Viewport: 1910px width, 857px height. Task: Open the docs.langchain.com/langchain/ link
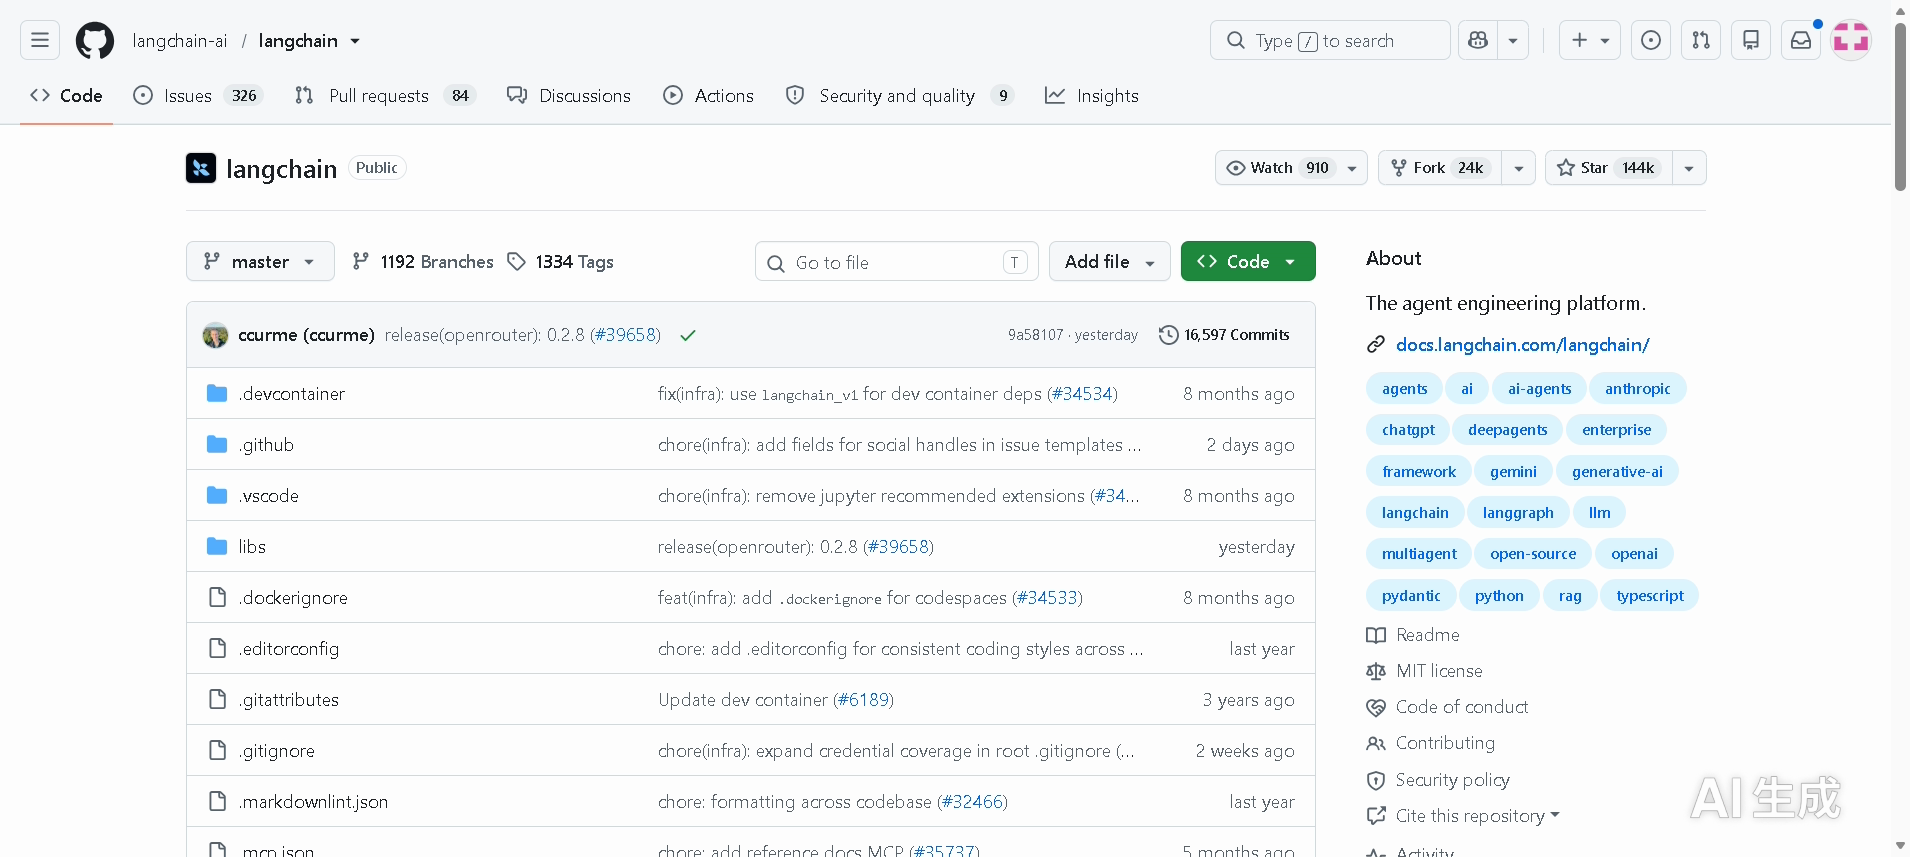[1522, 345]
